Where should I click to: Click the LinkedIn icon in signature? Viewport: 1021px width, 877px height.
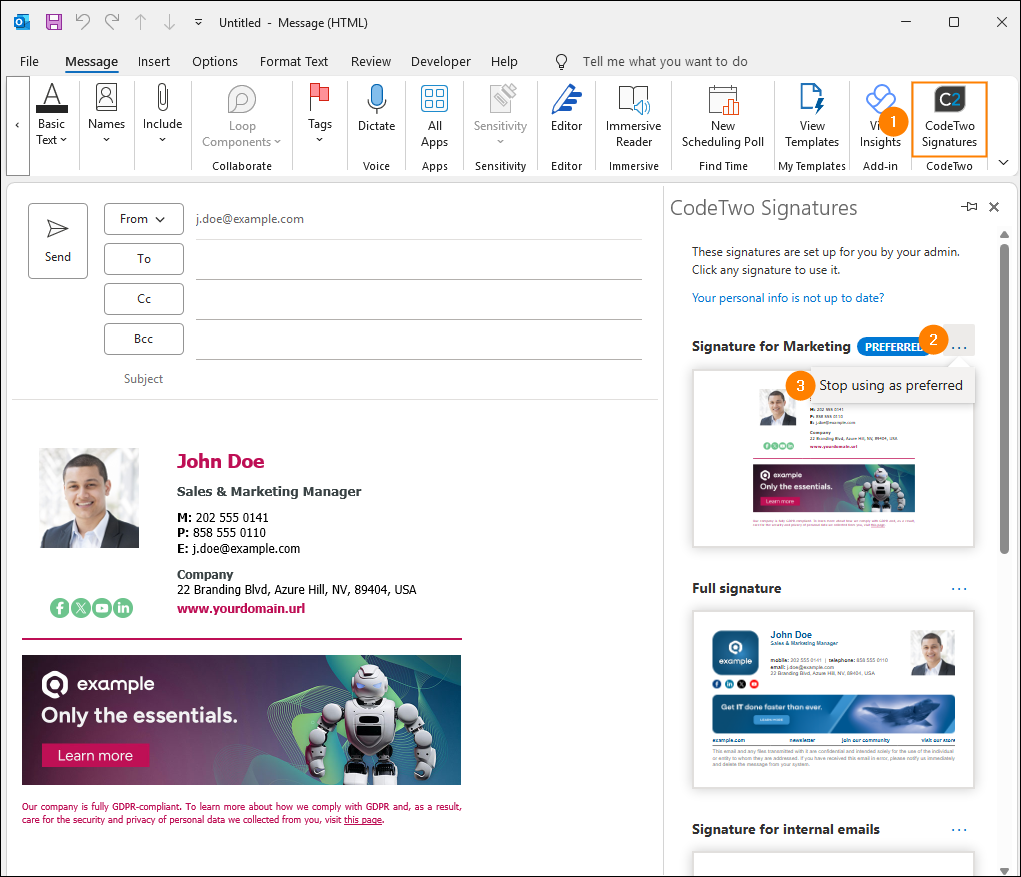tap(123, 608)
